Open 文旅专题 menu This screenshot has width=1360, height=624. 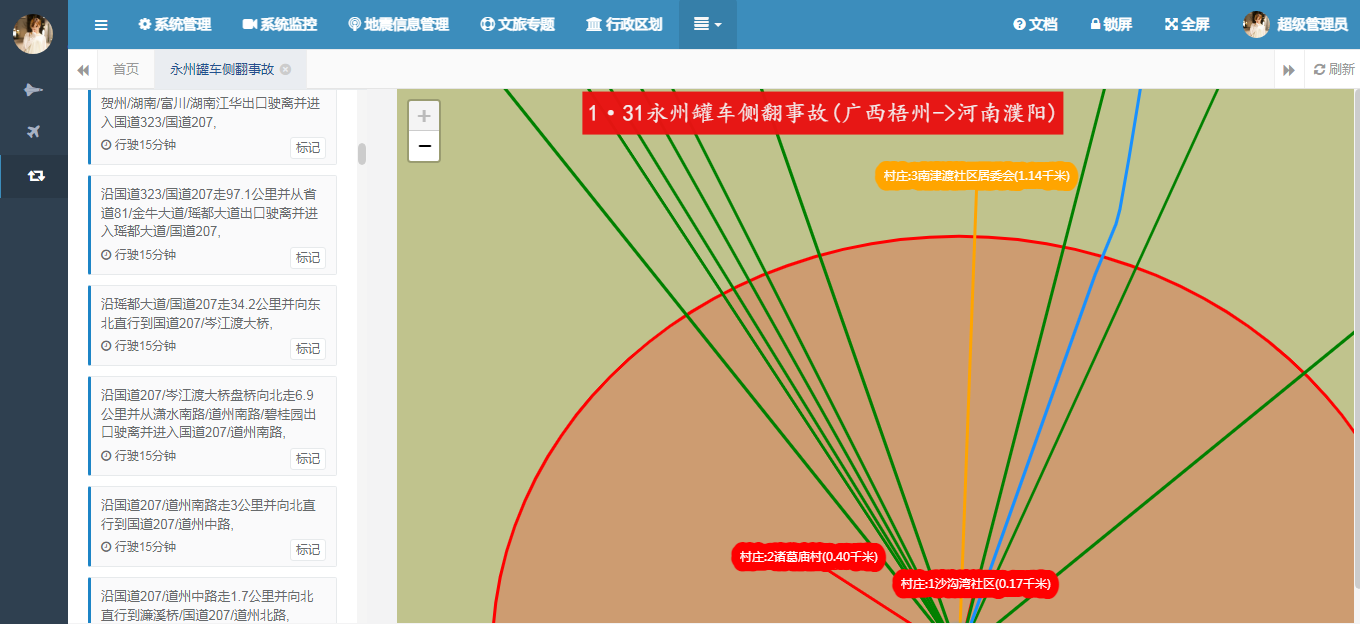[x=517, y=24]
